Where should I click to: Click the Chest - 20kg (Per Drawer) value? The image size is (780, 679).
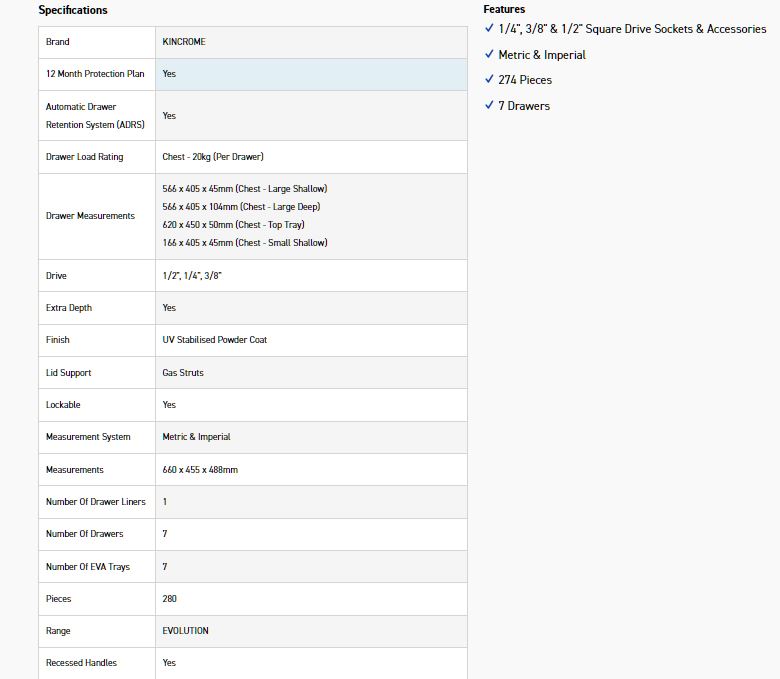(x=213, y=157)
